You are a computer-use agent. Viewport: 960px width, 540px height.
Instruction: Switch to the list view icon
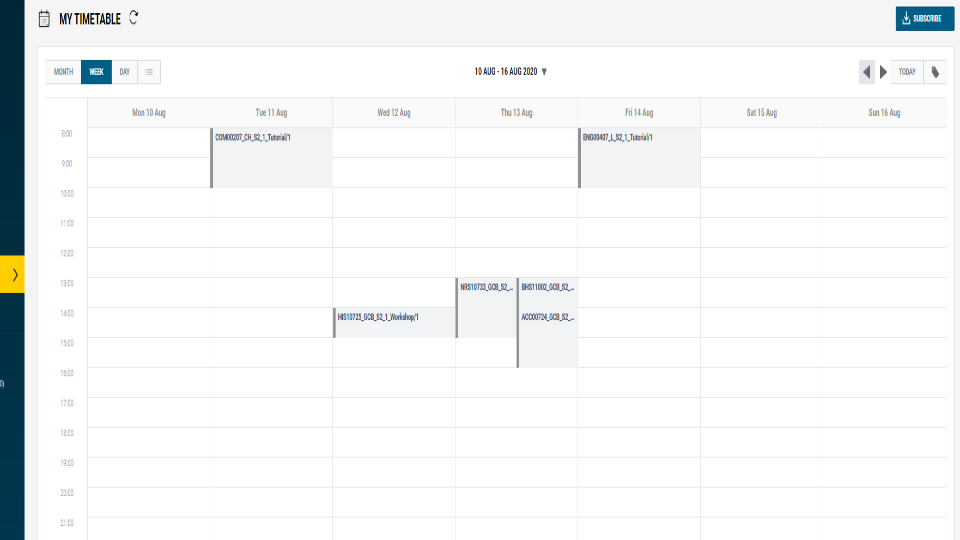click(x=149, y=72)
